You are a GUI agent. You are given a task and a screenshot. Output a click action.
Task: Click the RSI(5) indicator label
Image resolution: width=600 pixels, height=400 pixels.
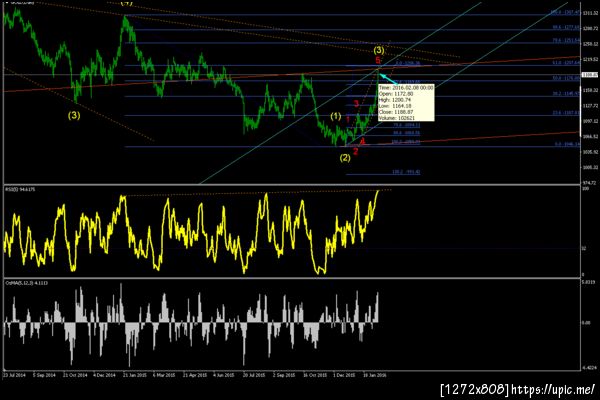click(x=20, y=189)
